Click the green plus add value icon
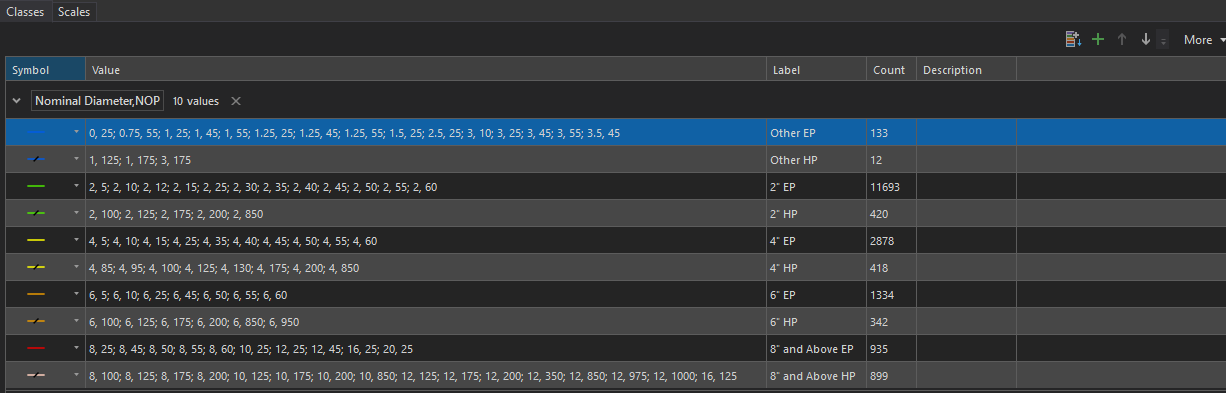The width and height of the screenshot is (1226, 393). (x=1098, y=40)
